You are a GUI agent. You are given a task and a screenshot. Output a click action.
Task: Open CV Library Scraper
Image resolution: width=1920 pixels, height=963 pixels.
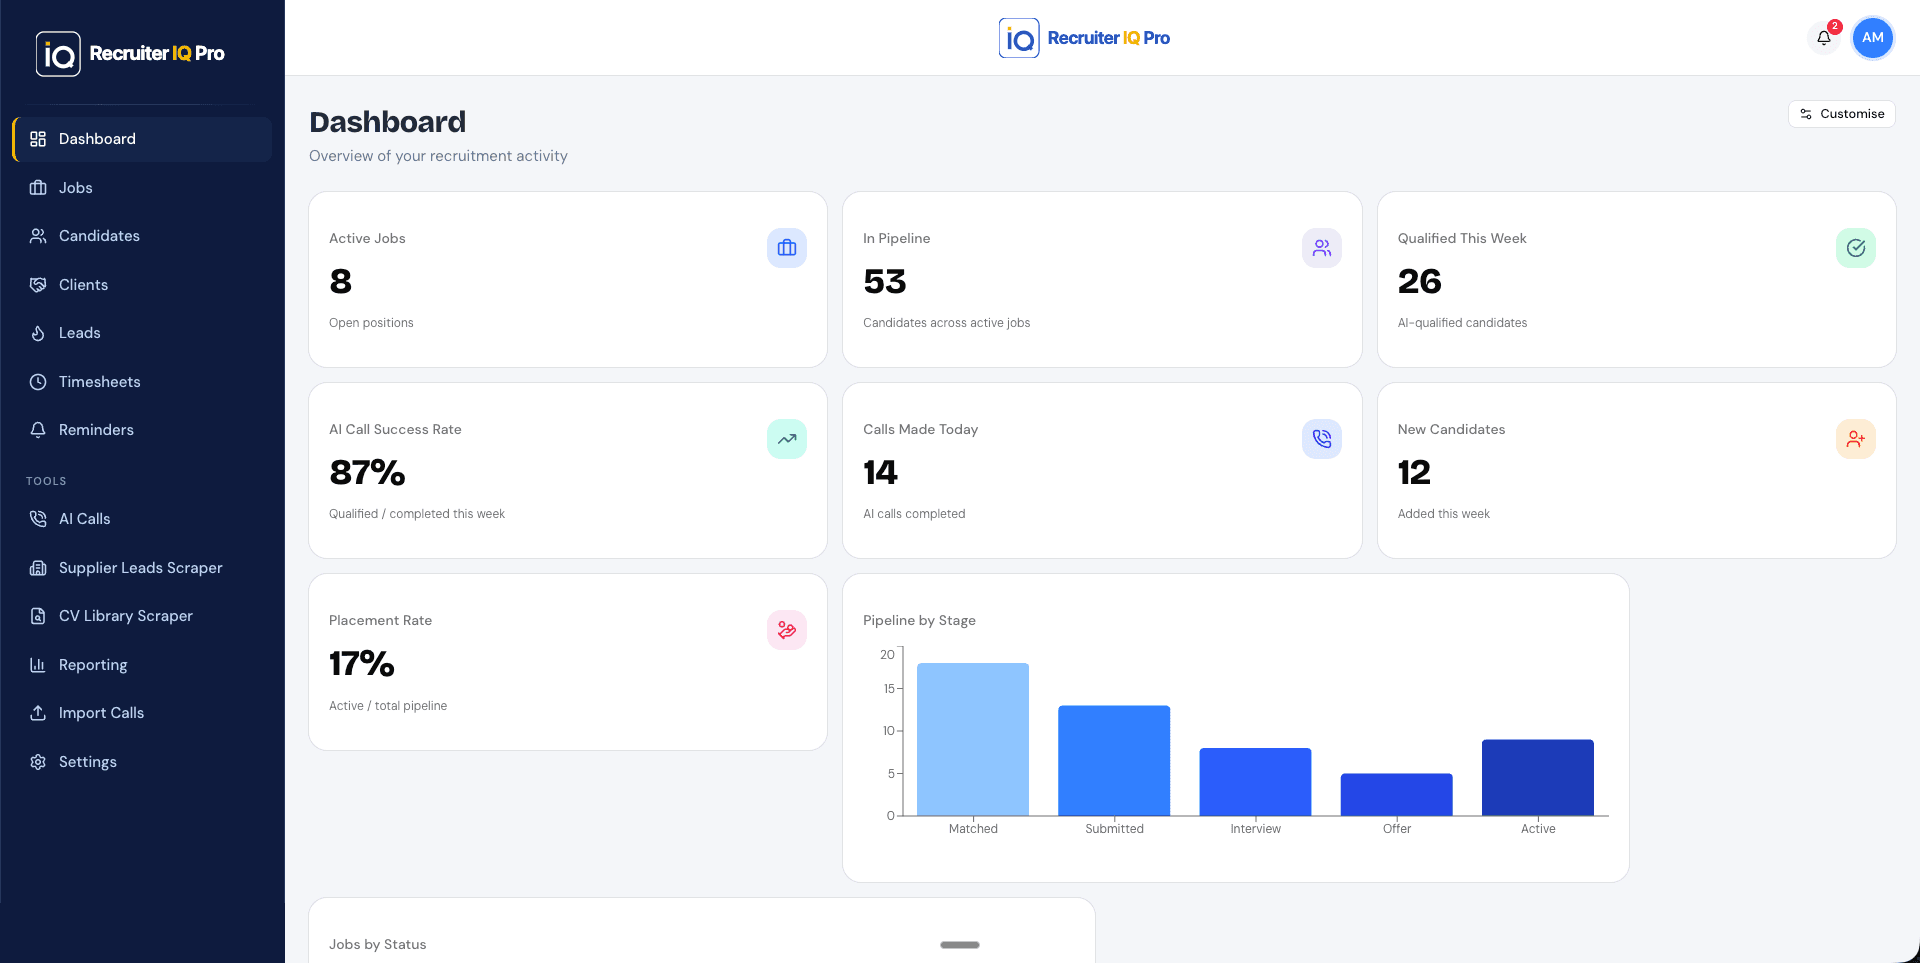[142, 616]
